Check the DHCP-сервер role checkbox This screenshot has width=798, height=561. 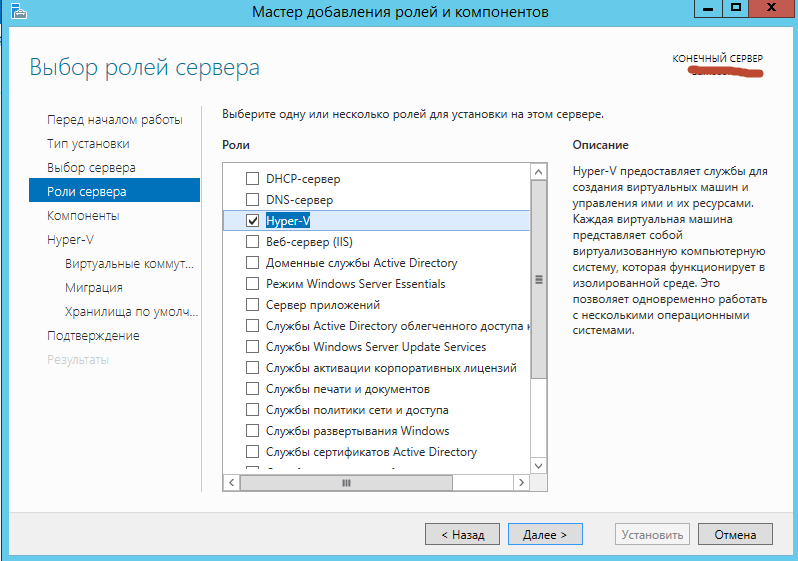[252, 179]
